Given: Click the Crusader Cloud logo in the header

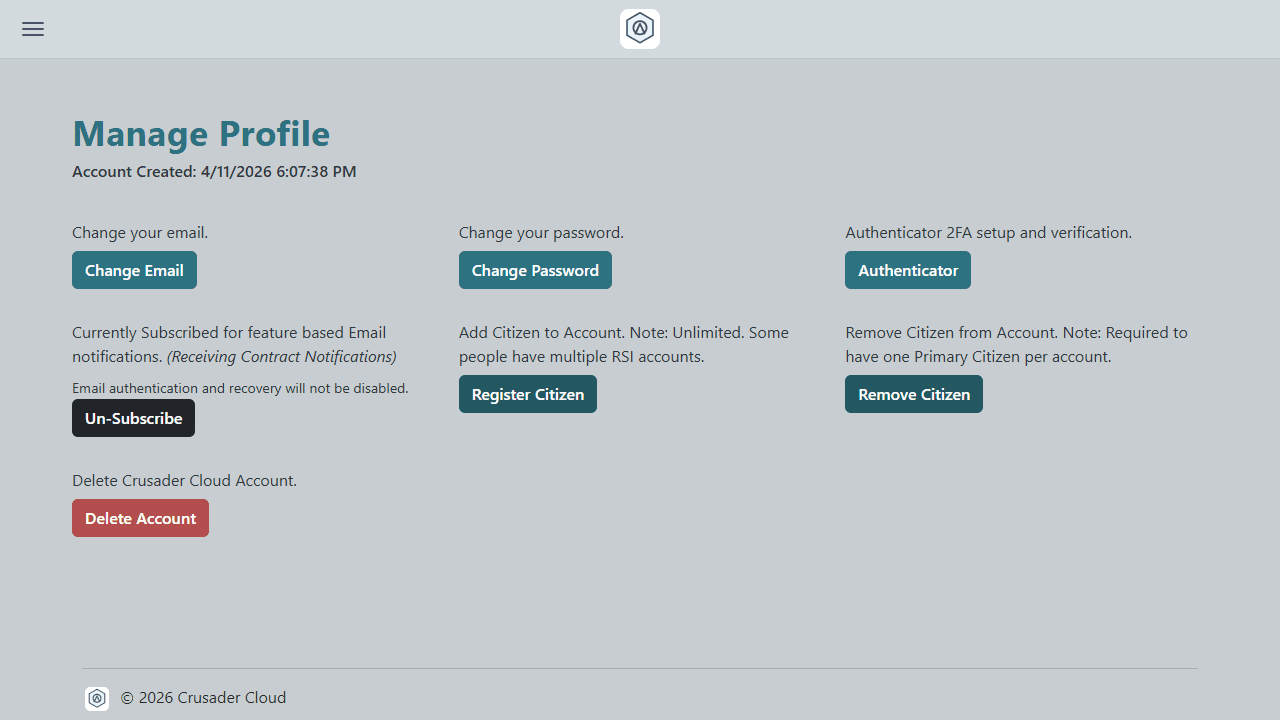Looking at the screenshot, I should point(639,28).
